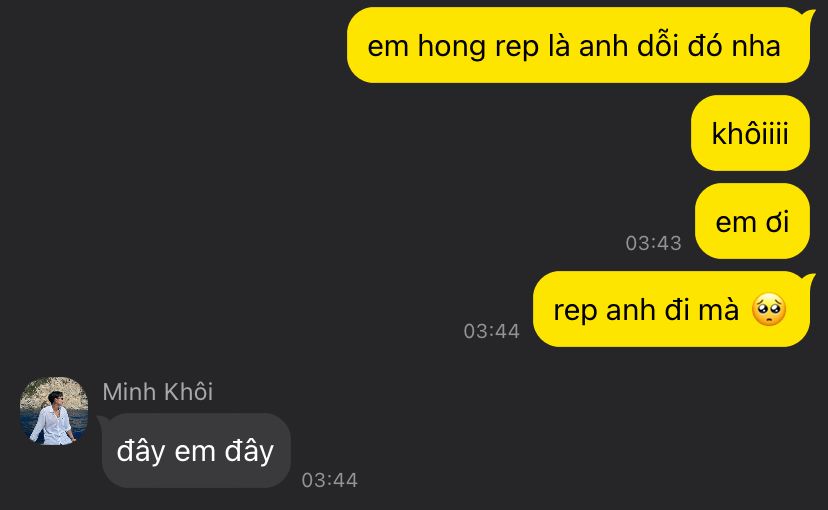
Task: Click the 03:44 timestamp beside the yellow bubble
Action: [491, 331]
